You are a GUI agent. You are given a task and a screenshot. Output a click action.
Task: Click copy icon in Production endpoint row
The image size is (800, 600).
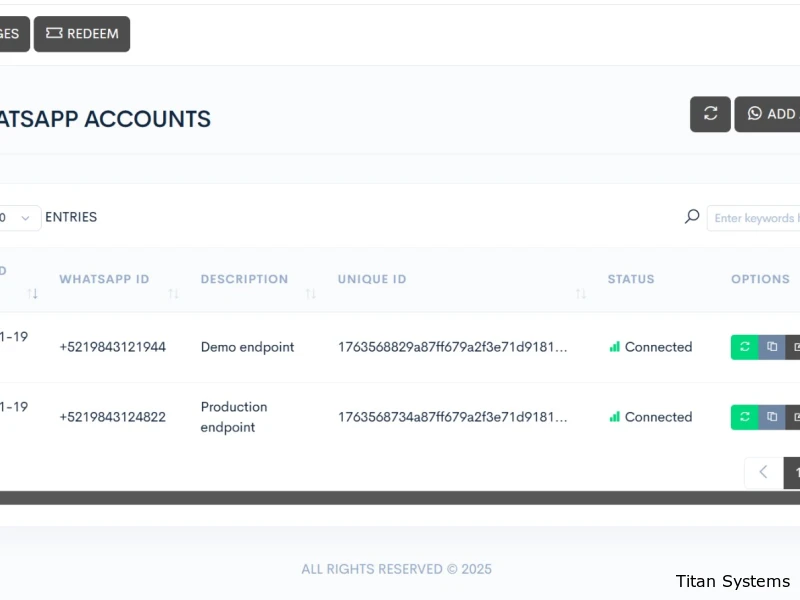pos(771,417)
